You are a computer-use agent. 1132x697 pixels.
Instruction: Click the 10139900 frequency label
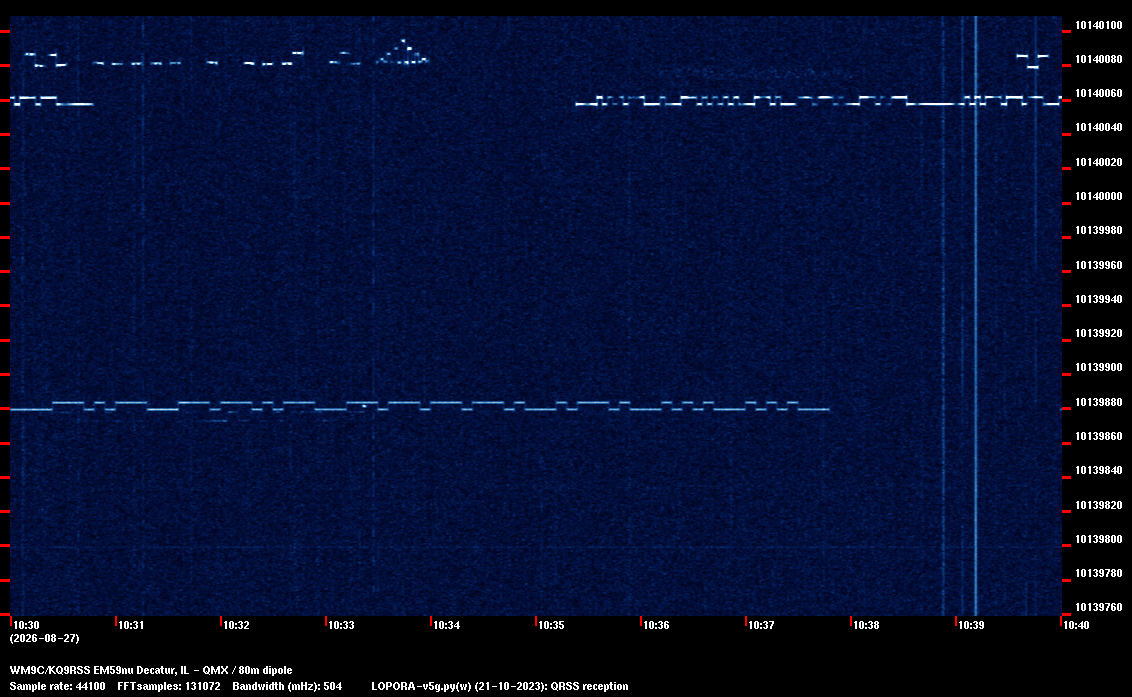1099,368
